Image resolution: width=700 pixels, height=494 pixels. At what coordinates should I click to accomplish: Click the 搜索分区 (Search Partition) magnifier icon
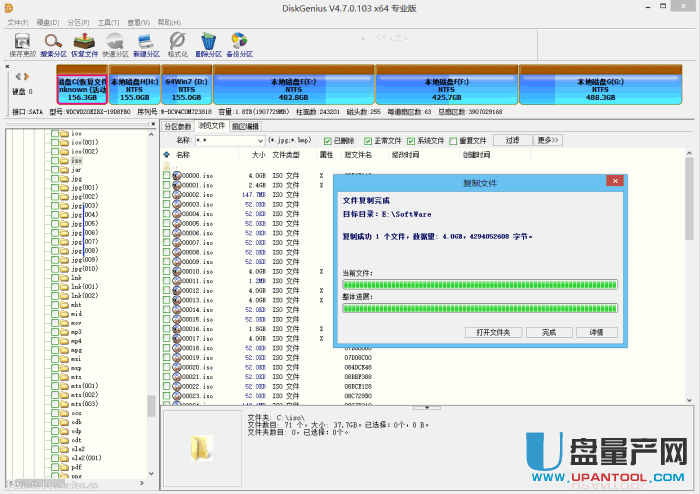[x=53, y=43]
